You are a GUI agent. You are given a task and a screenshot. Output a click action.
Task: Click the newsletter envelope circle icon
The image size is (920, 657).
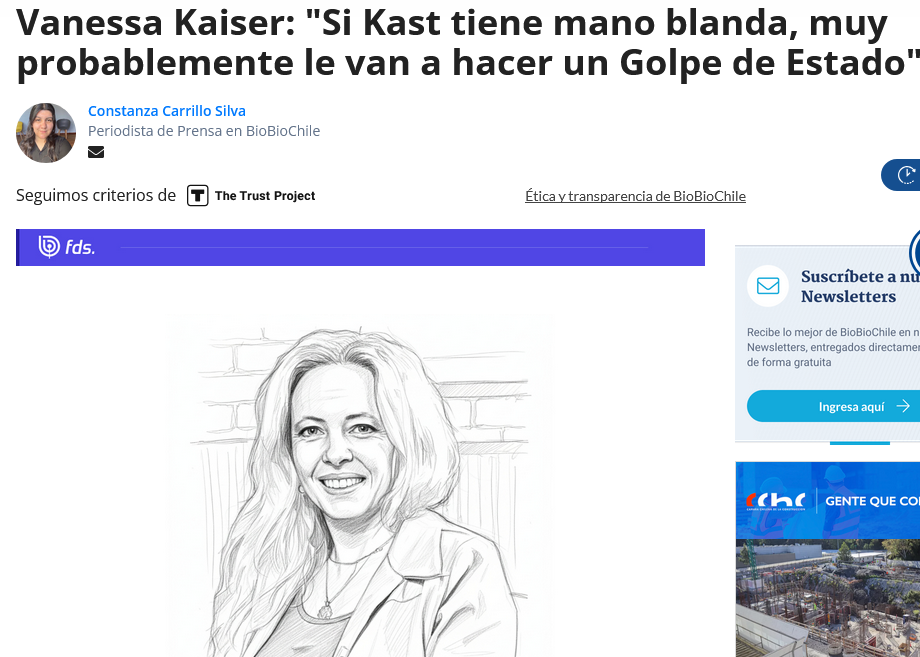point(767,286)
